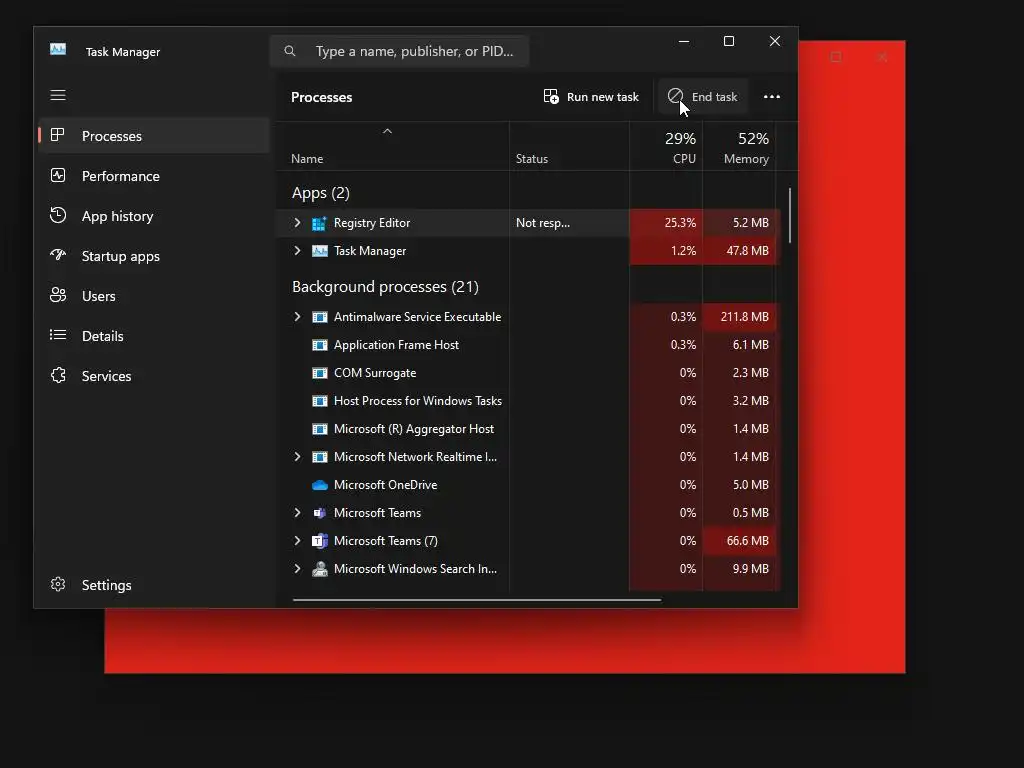Select the COM Surrogate row name
The image size is (1024, 768).
[375, 373]
